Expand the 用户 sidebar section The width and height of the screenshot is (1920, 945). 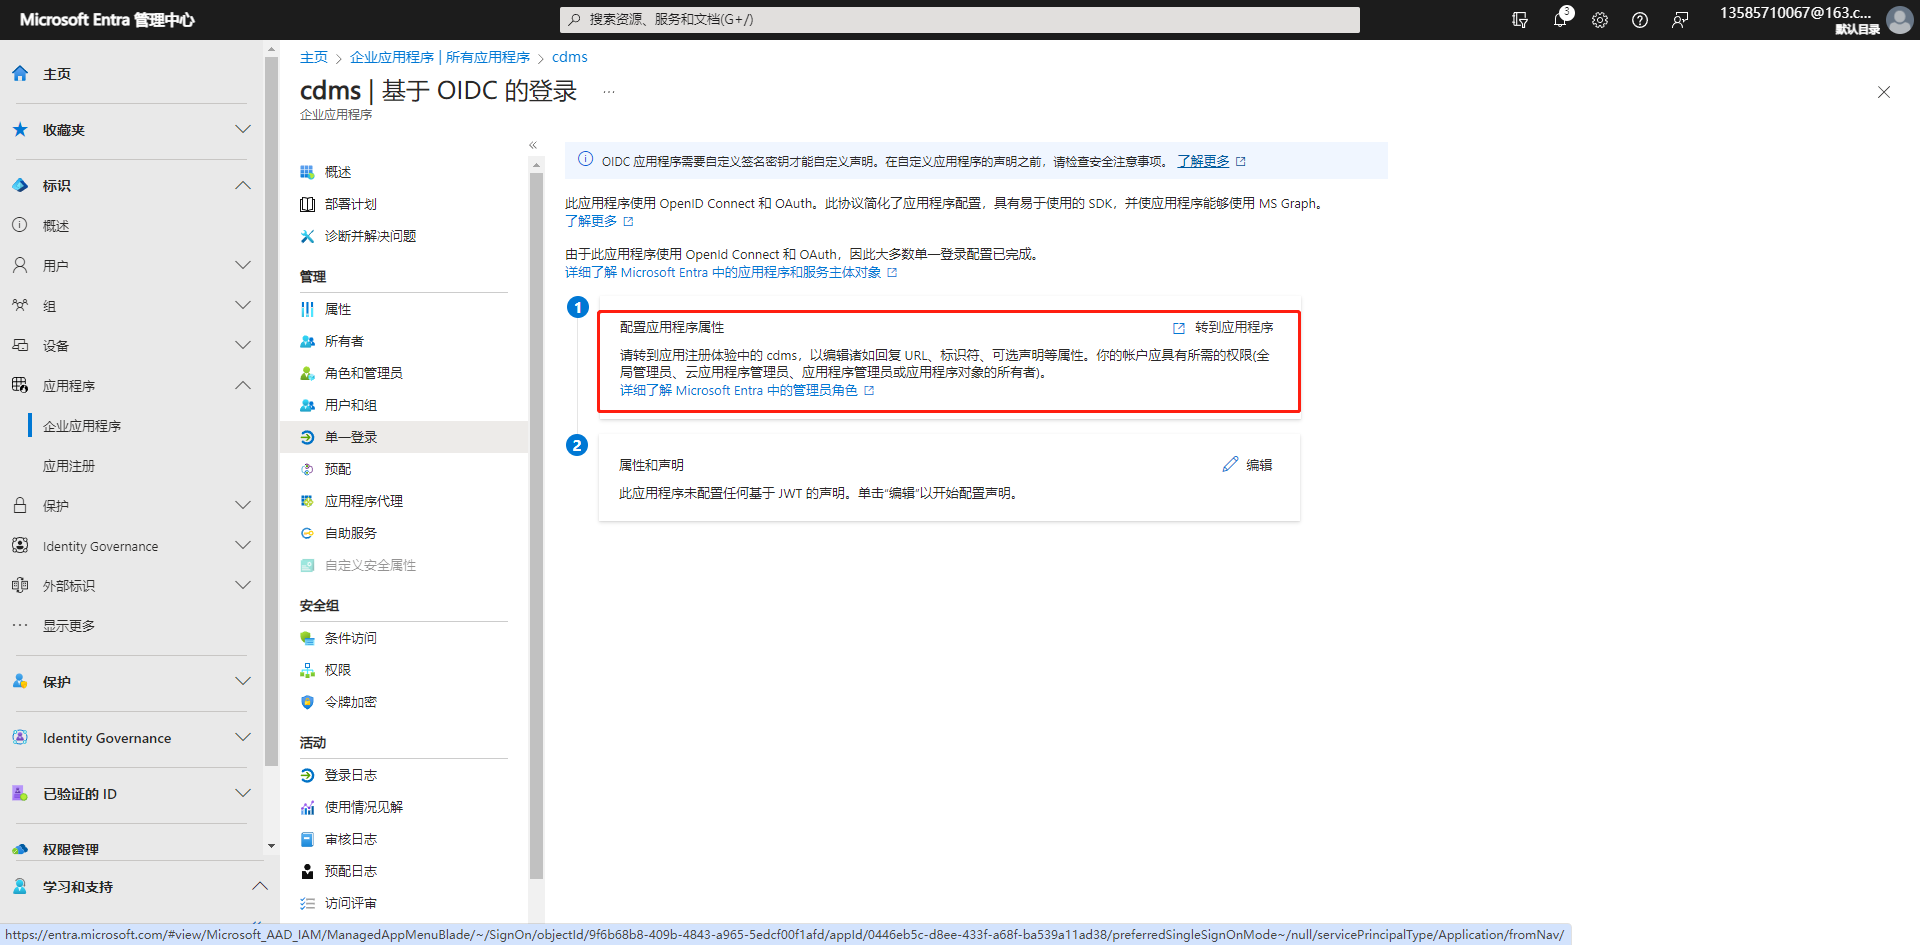[x=242, y=264]
